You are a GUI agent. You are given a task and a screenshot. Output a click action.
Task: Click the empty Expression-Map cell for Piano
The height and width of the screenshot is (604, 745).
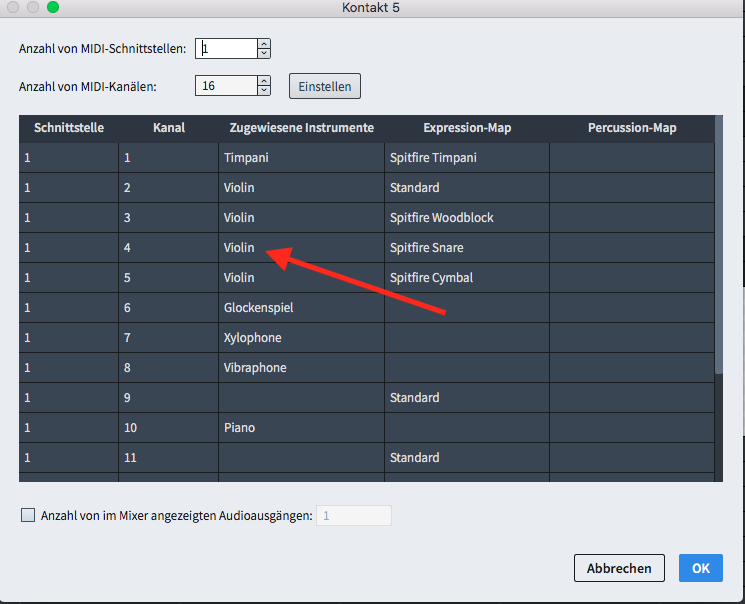(x=467, y=427)
